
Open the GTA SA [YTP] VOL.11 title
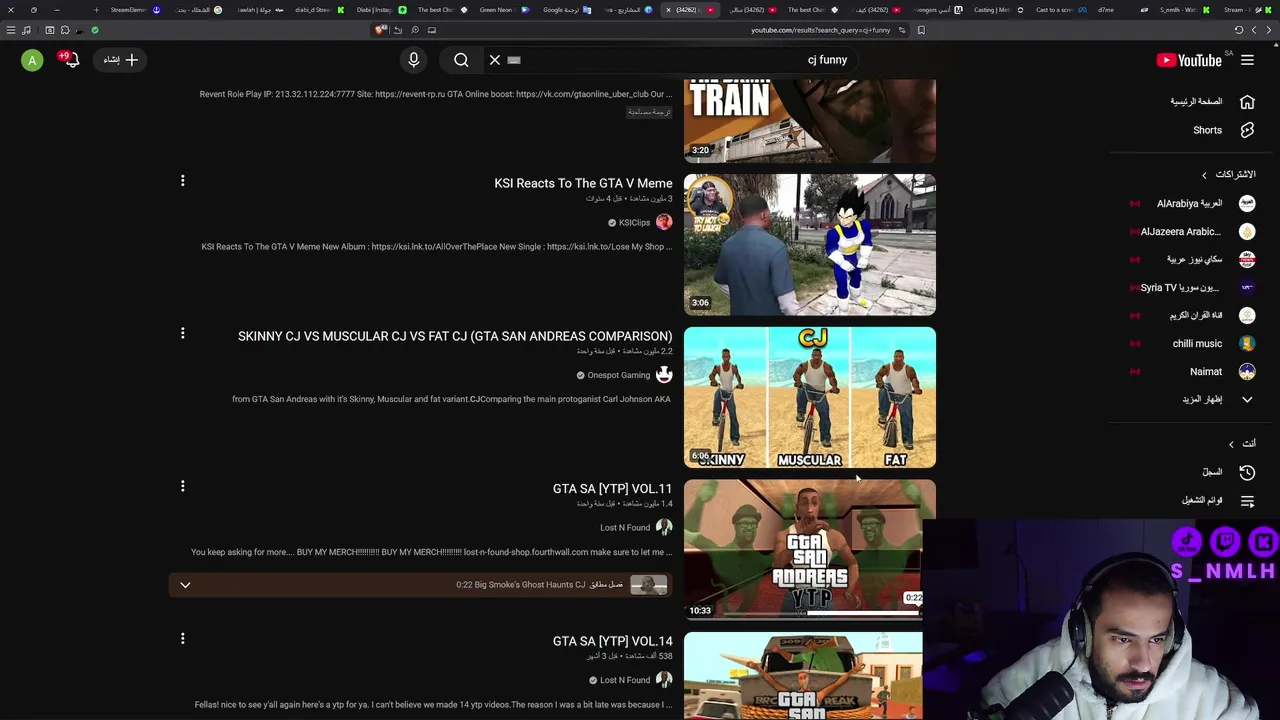[612, 489]
